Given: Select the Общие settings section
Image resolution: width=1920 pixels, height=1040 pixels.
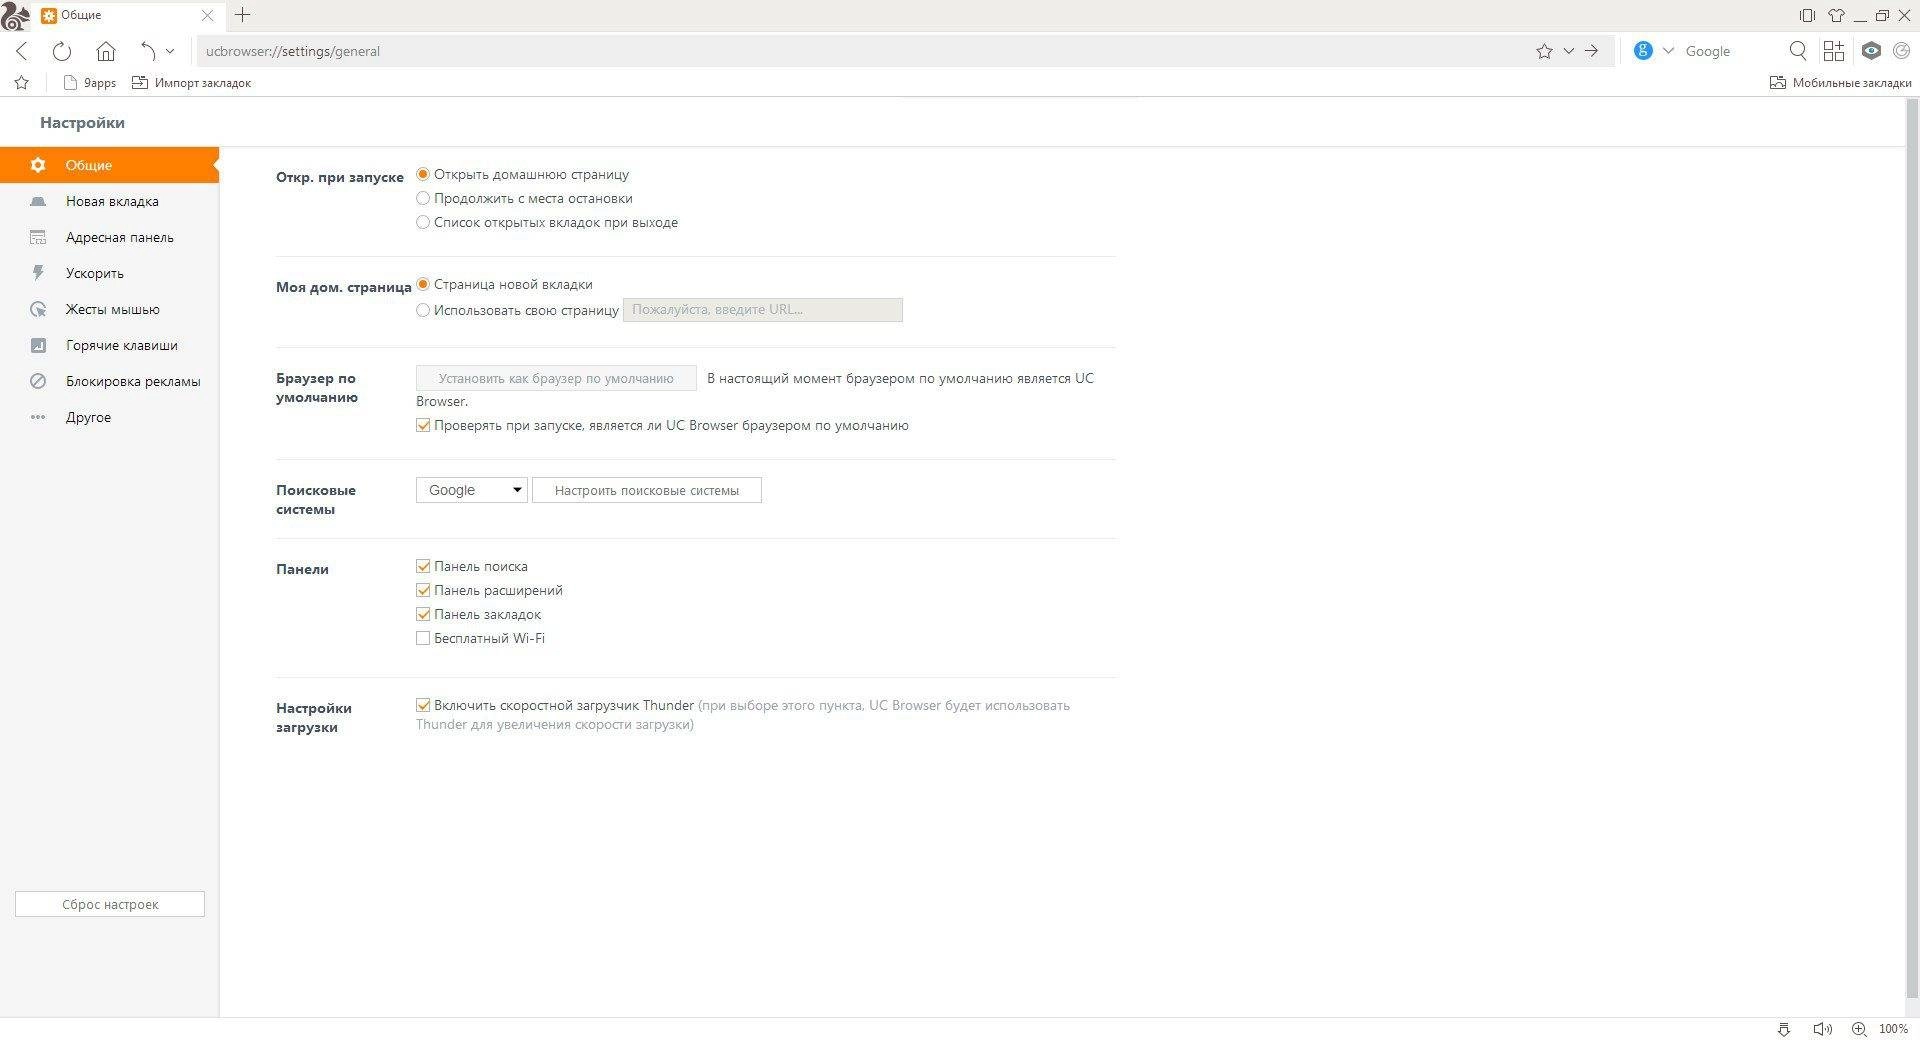Looking at the screenshot, I should pyautogui.click(x=109, y=165).
